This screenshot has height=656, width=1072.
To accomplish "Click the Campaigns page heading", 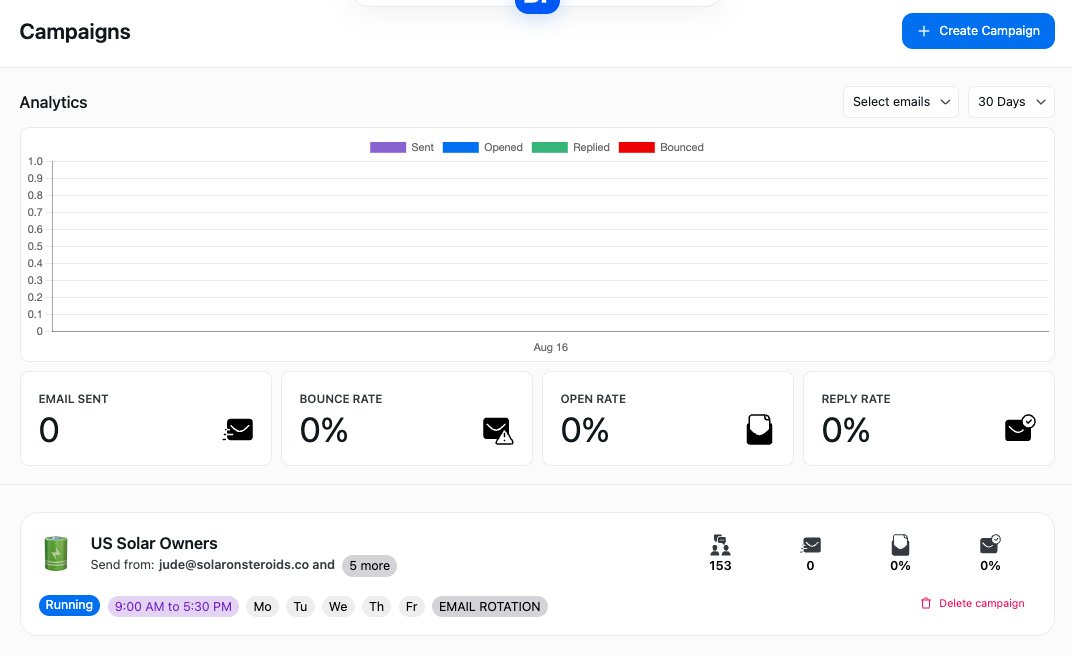I will [75, 31].
